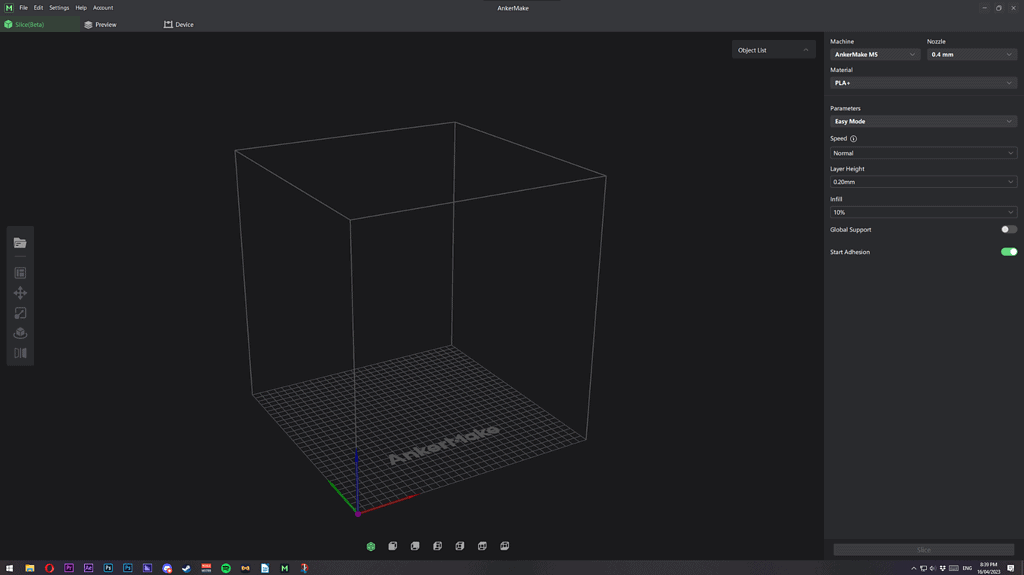Viewport: 1024px width, 575px height.
Task: Open Spotify from the taskbar
Action: pos(226,568)
